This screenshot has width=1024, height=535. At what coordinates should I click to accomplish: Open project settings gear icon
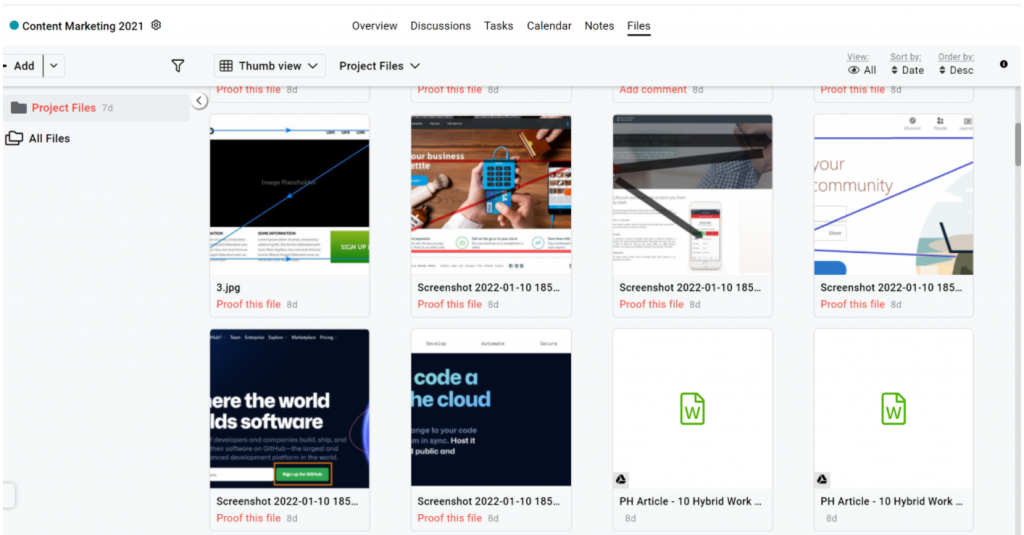click(x=156, y=25)
